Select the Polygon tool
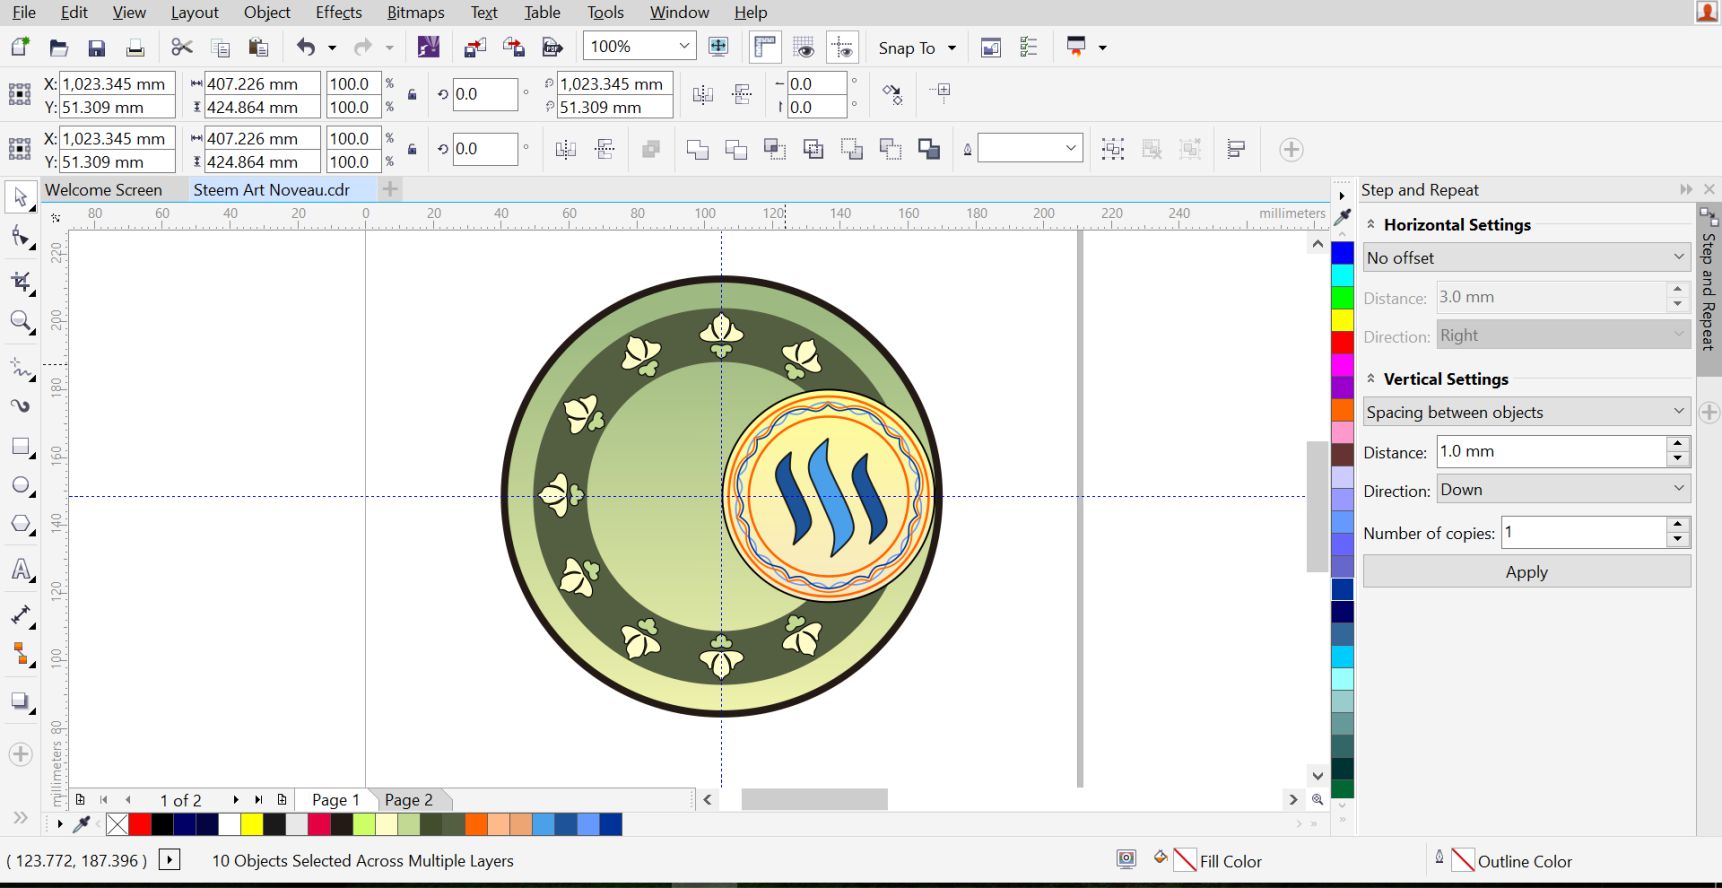The image size is (1722, 888). click(x=20, y=525)
